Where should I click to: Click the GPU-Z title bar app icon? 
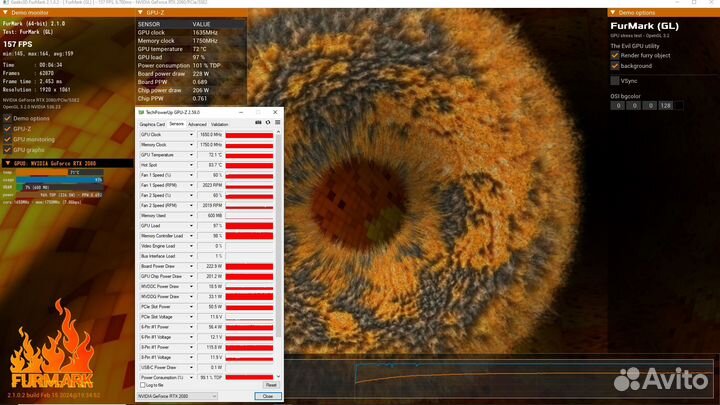tap(141, 112)
